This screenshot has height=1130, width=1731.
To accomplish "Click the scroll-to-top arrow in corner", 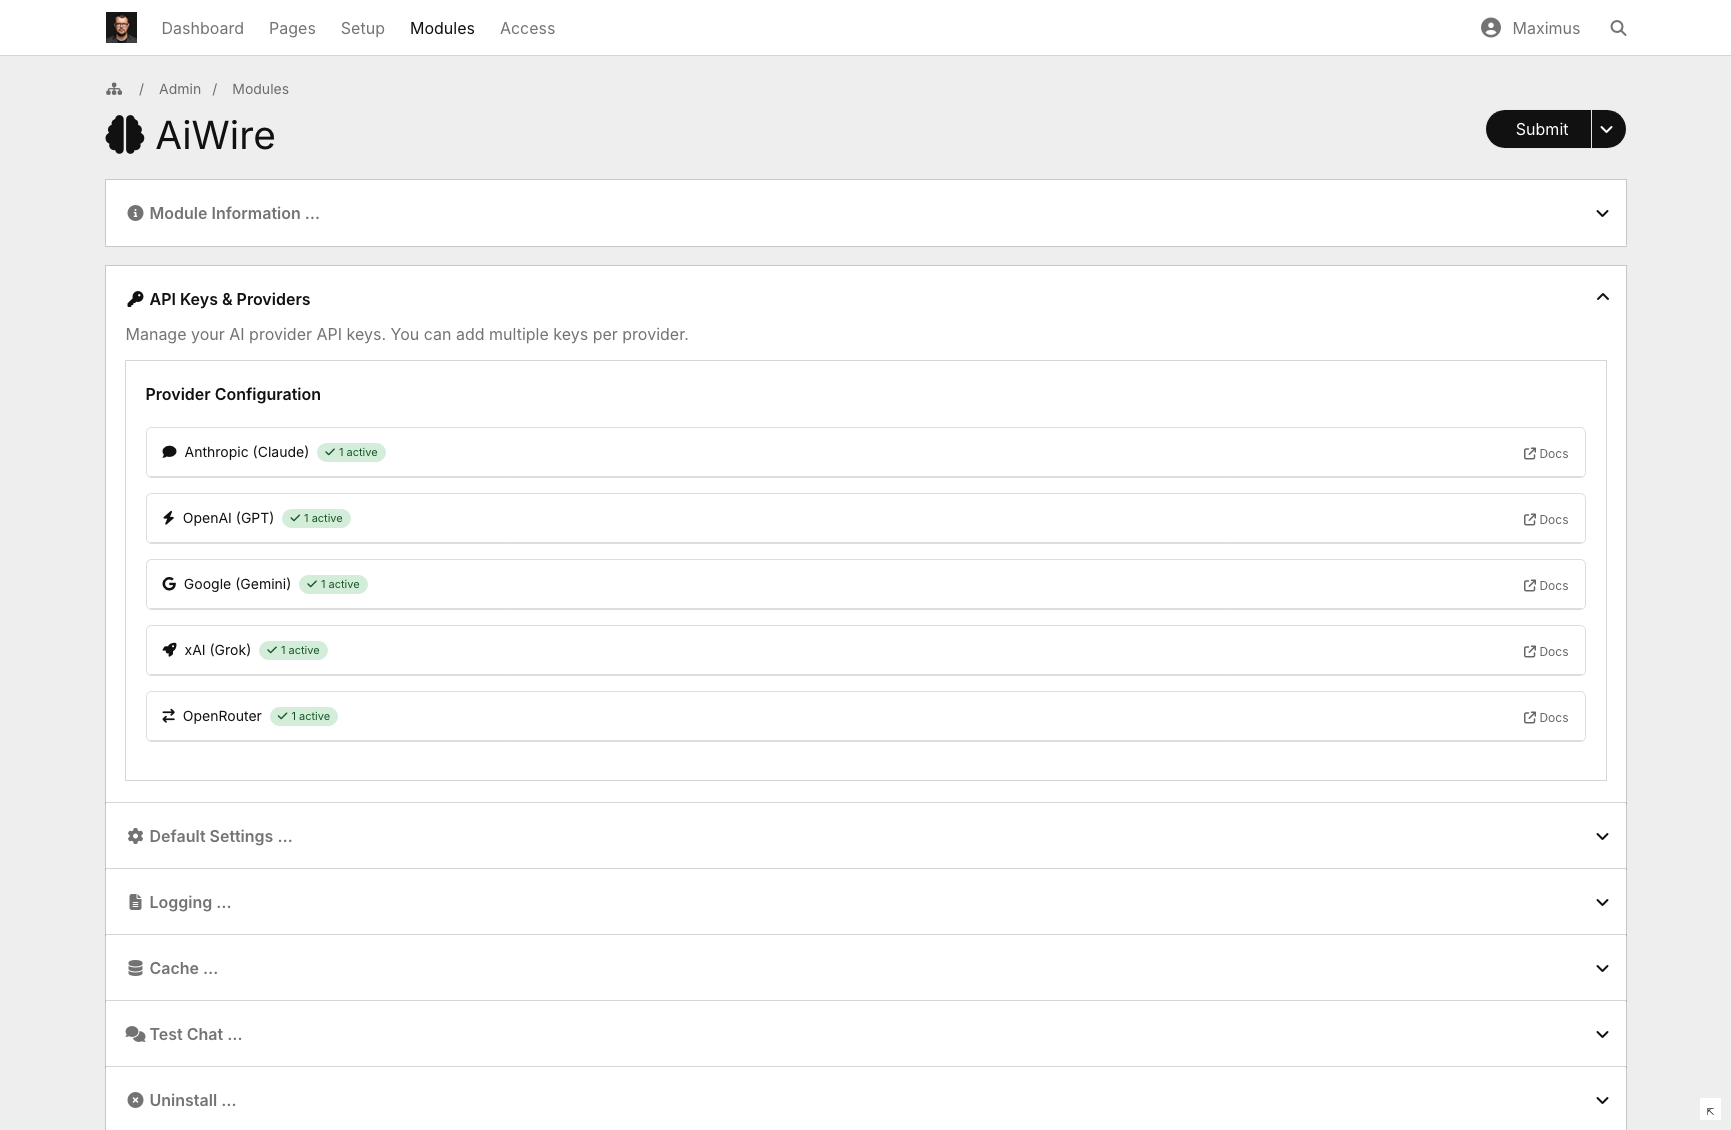I will (1709, 1111).
